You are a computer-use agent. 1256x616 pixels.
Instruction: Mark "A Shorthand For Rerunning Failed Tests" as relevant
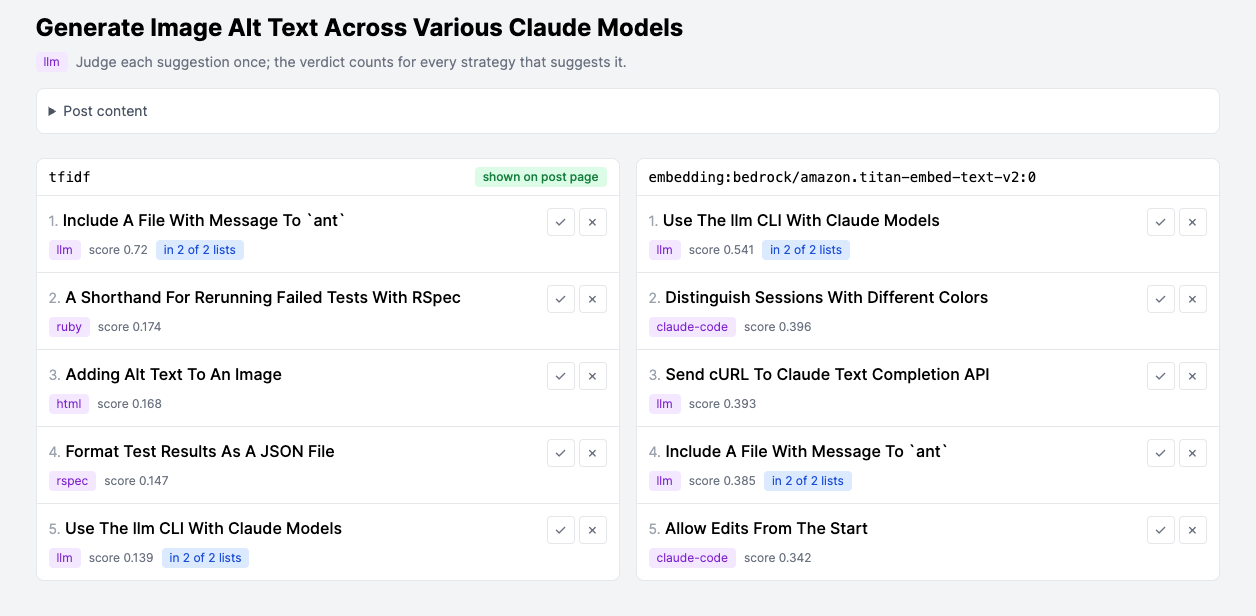click(x=561, y=299)
